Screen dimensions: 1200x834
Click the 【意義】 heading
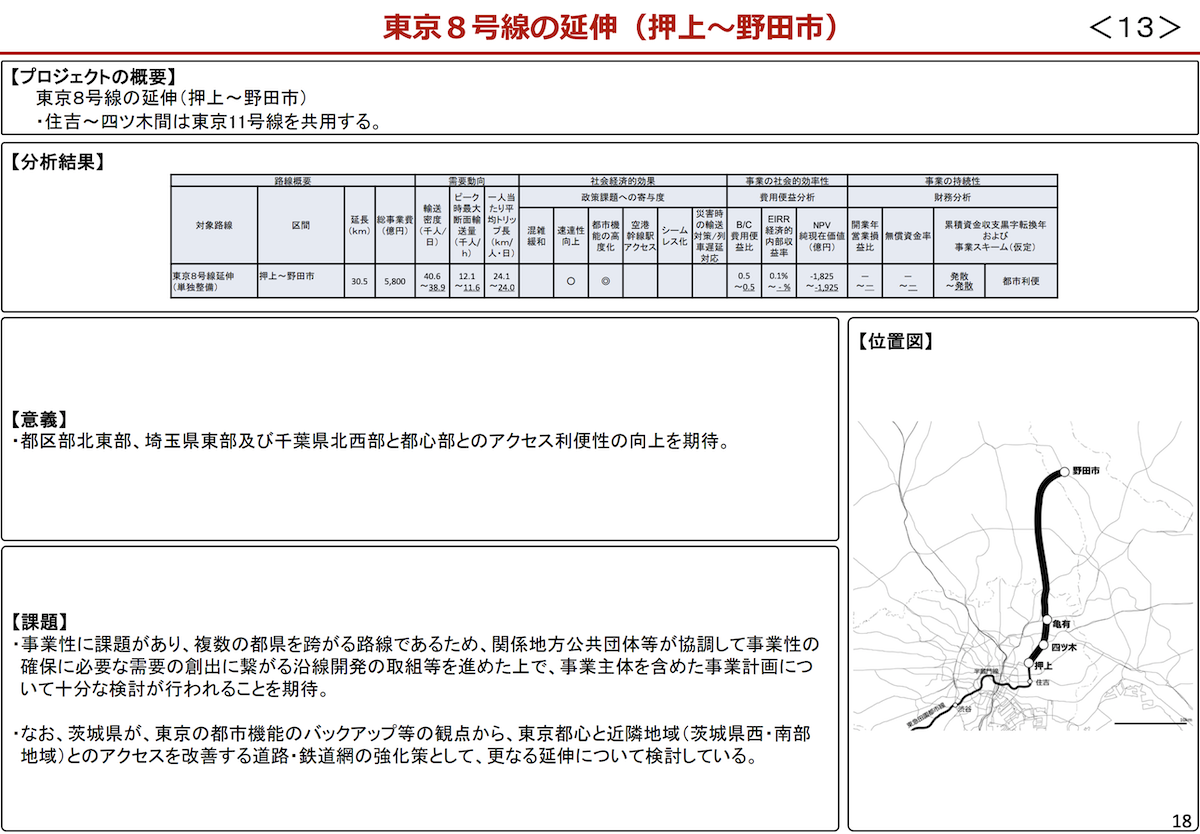click(41, 420)
